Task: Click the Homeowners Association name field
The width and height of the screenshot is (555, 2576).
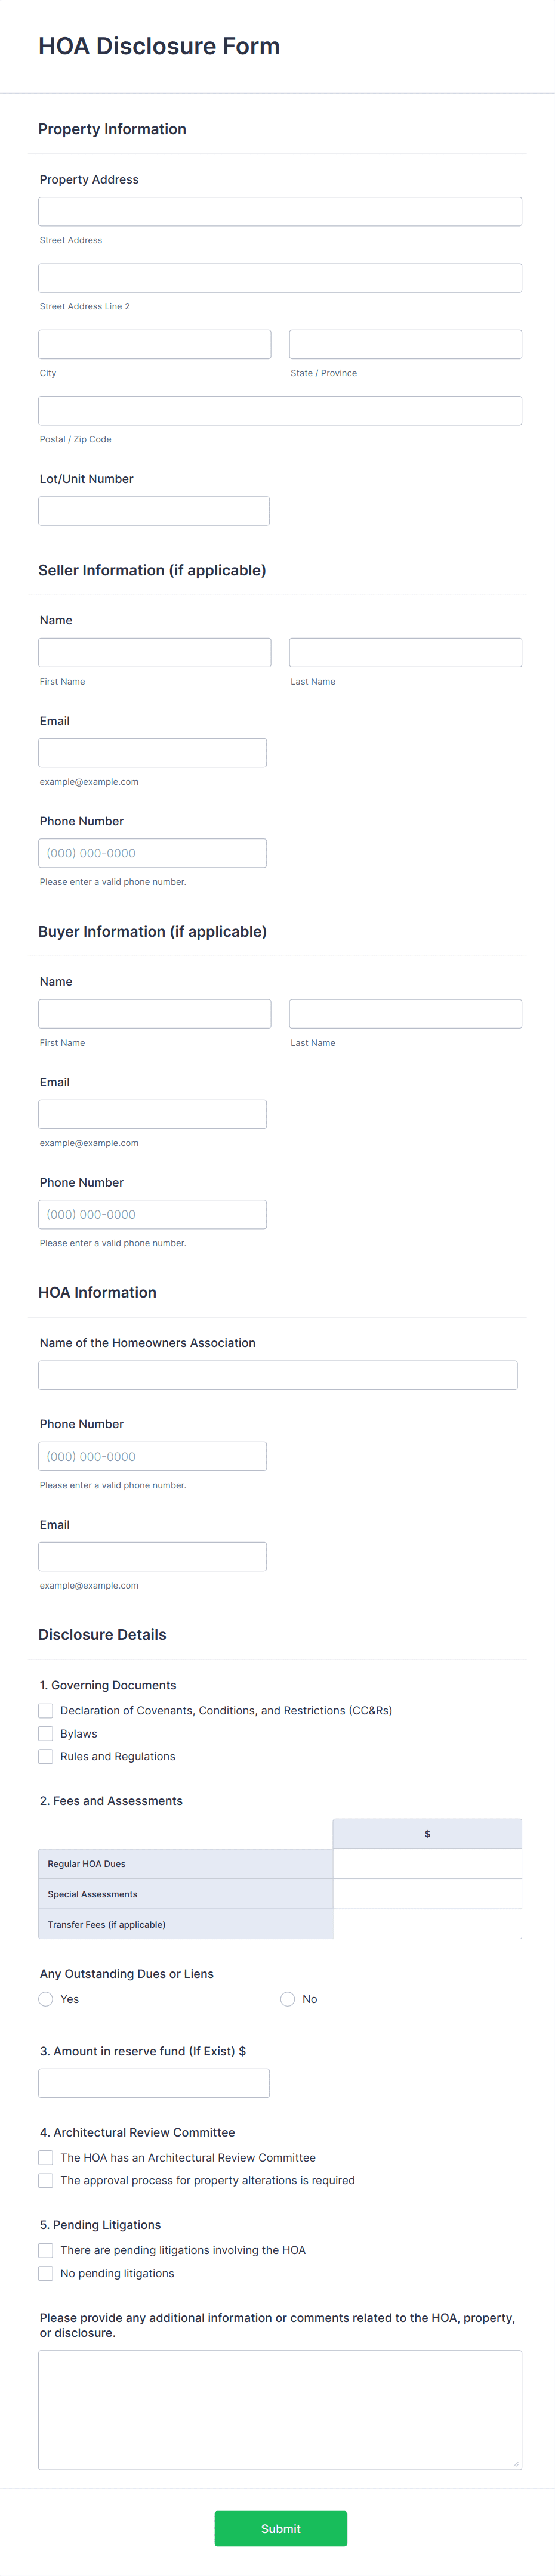Action: [277, 1374]
